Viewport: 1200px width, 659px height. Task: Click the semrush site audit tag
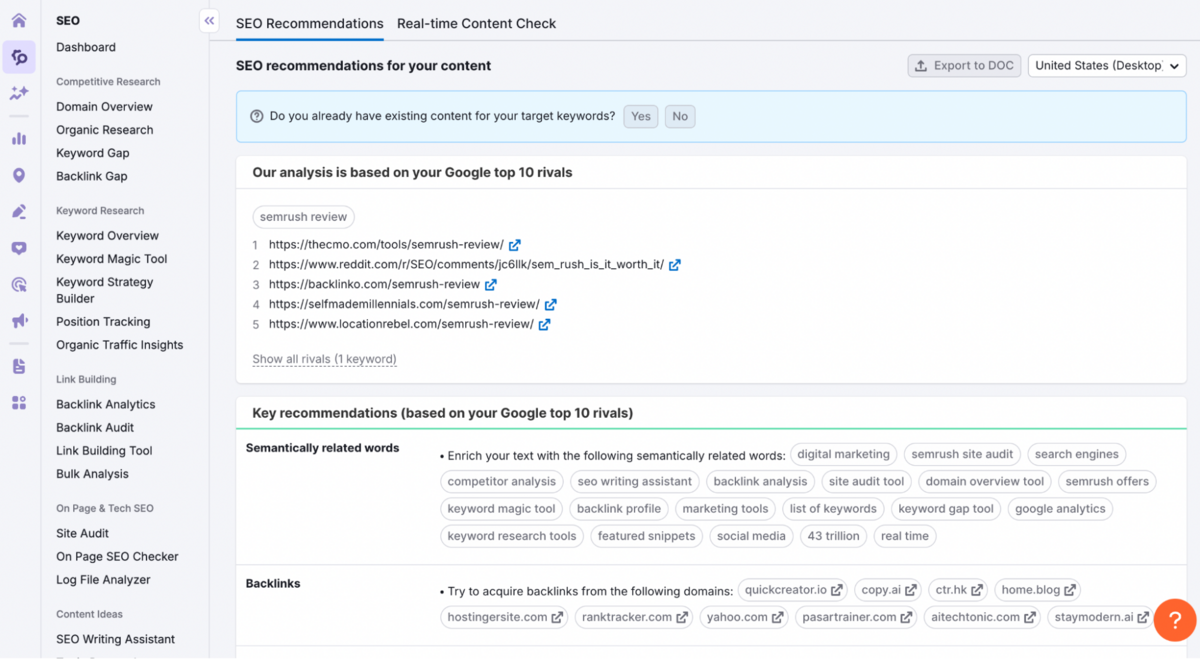pyautogui.click(x=962, y=454)
